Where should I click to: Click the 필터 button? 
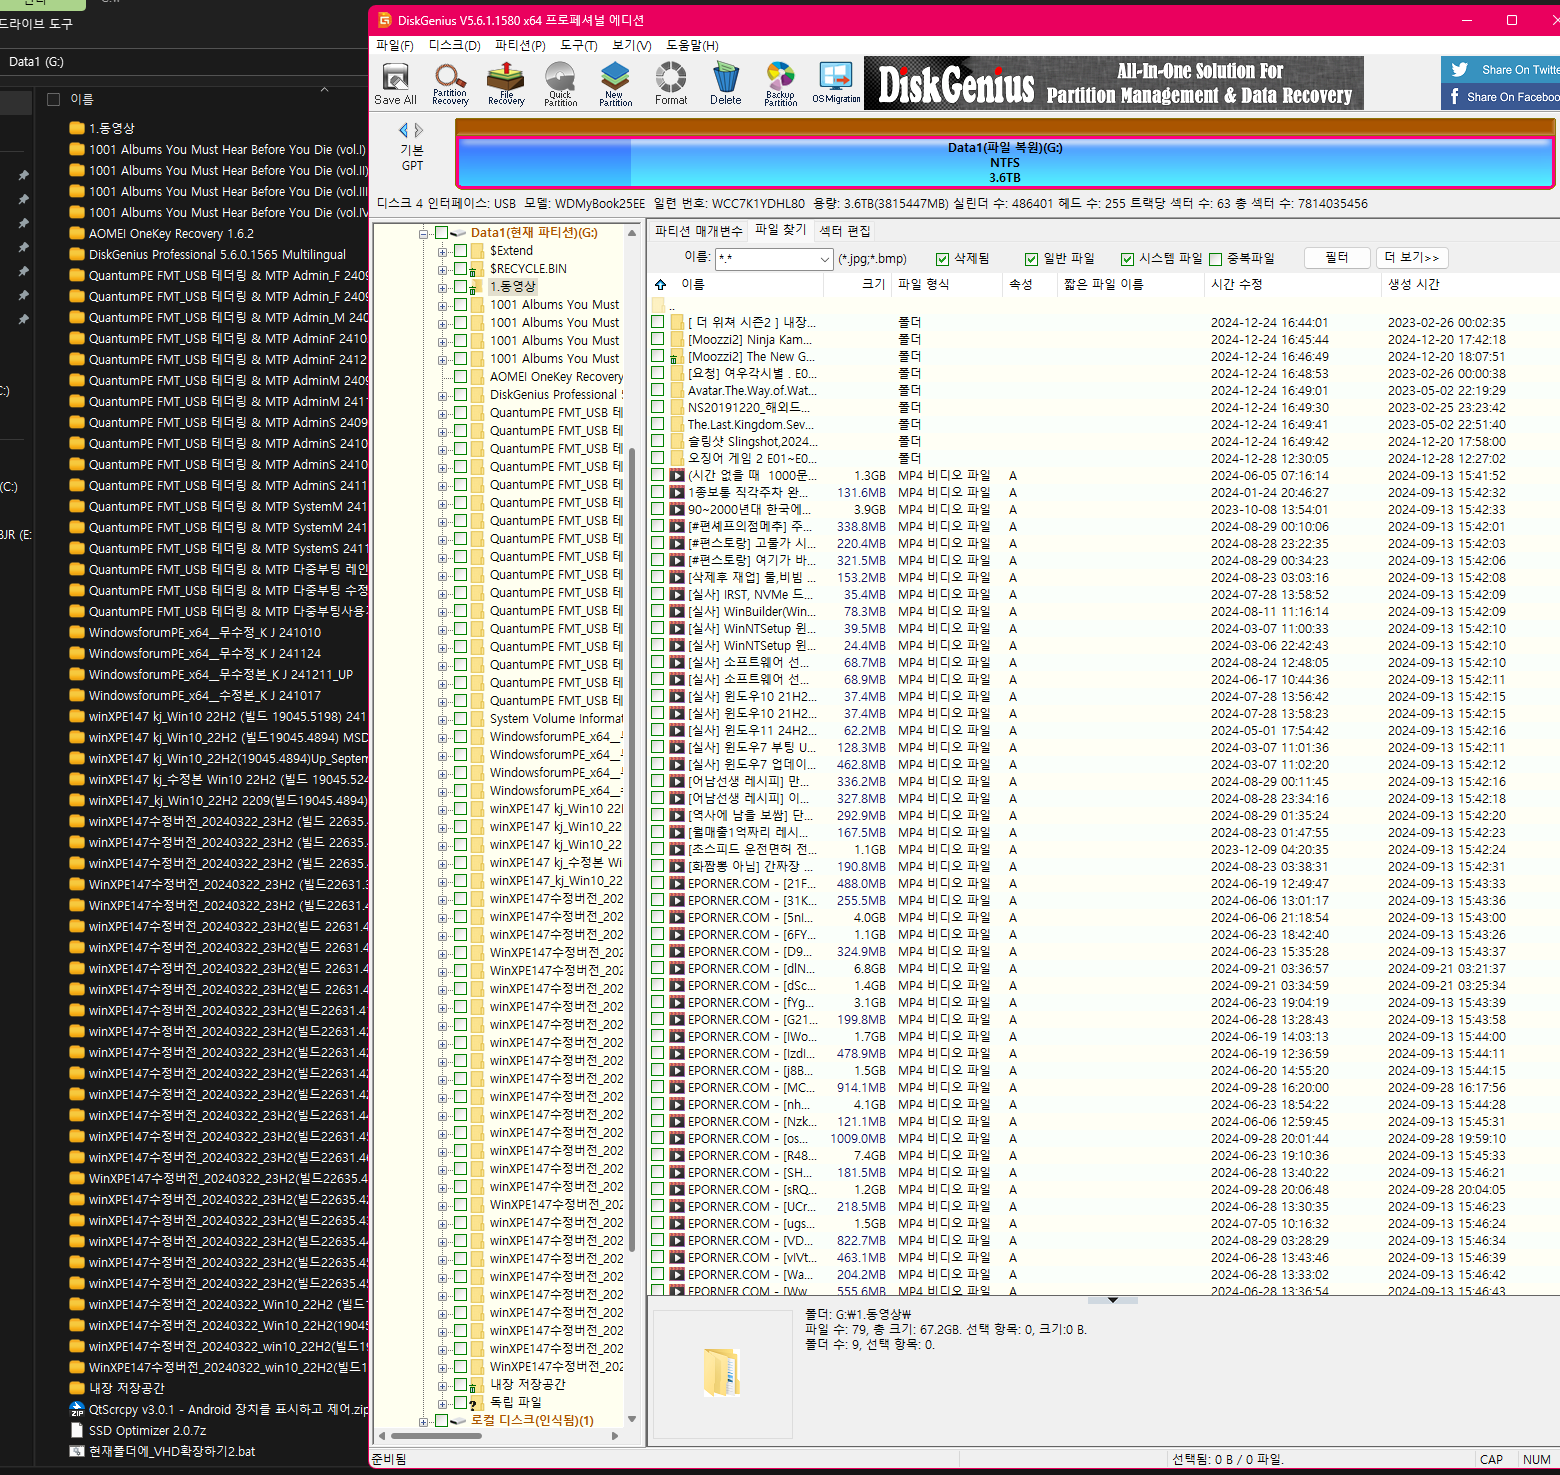(x=1336, y=258)
